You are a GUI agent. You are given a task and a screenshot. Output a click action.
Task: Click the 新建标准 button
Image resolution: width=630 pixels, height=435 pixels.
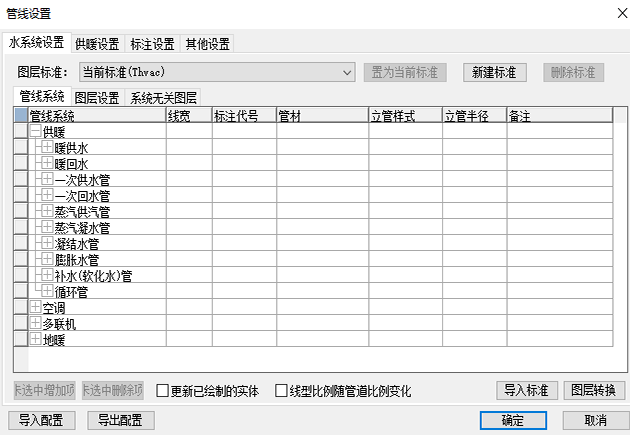pos(495,72)
